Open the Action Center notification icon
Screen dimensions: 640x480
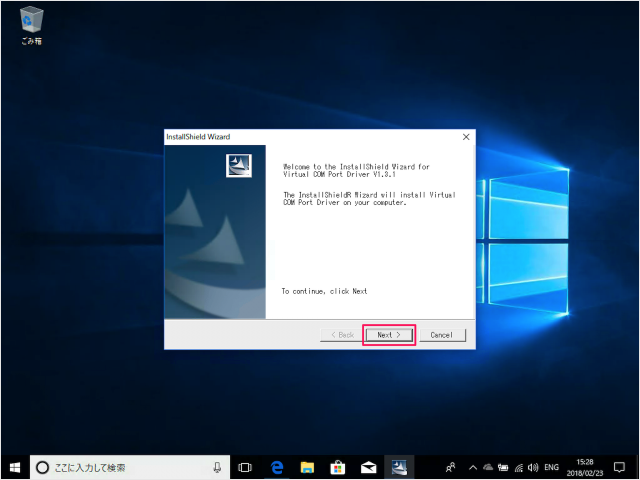coord(620,467)
